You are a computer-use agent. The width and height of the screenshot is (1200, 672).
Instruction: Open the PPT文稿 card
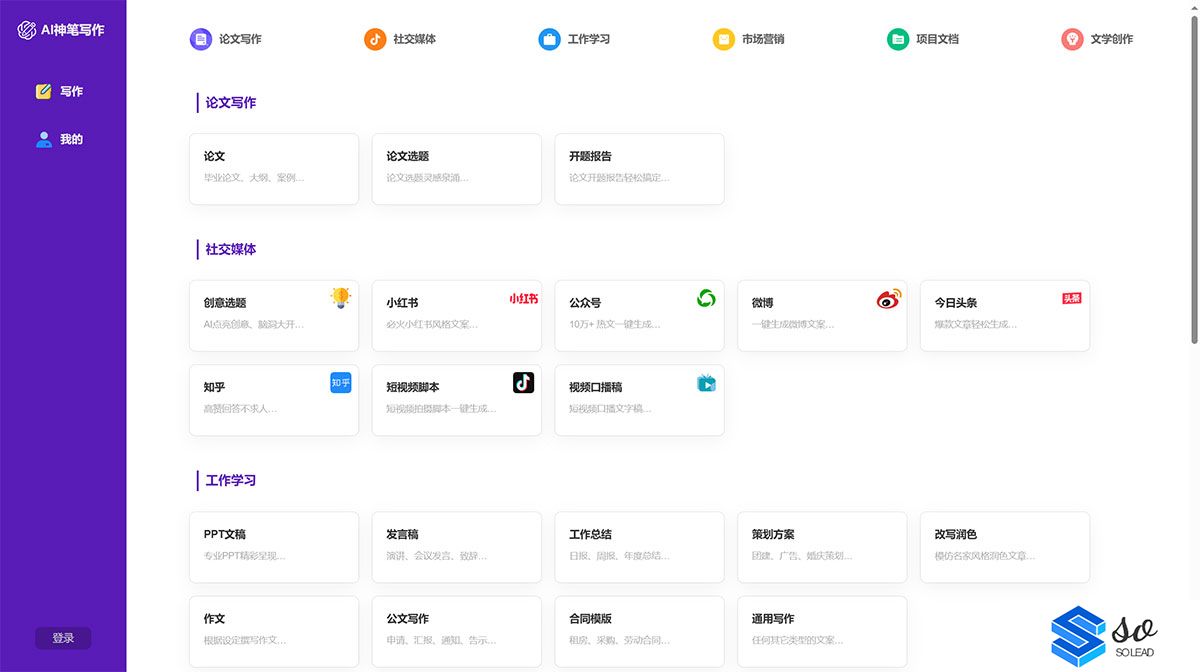pyautogui.click(x=274, y=548)
